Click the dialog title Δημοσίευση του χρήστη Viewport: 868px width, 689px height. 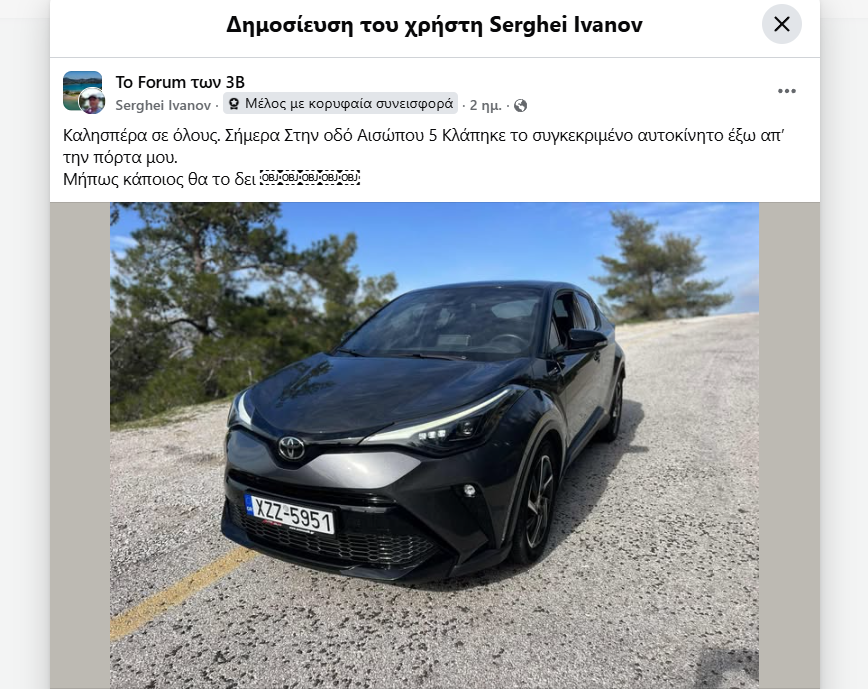pos(355,25)
